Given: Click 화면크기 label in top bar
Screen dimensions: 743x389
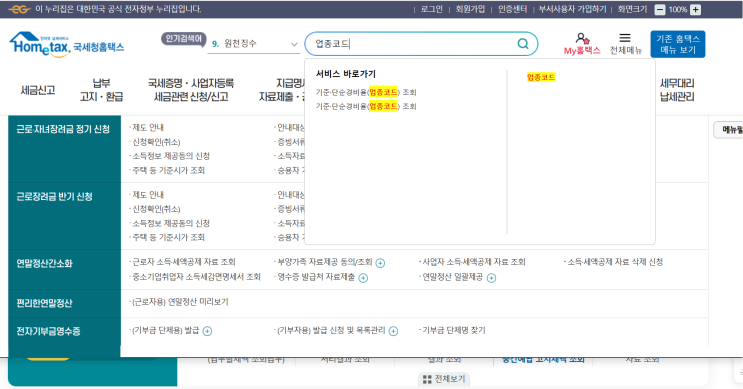Looking at the screenshot, I should pyautogui.click(x=633, y=9).
